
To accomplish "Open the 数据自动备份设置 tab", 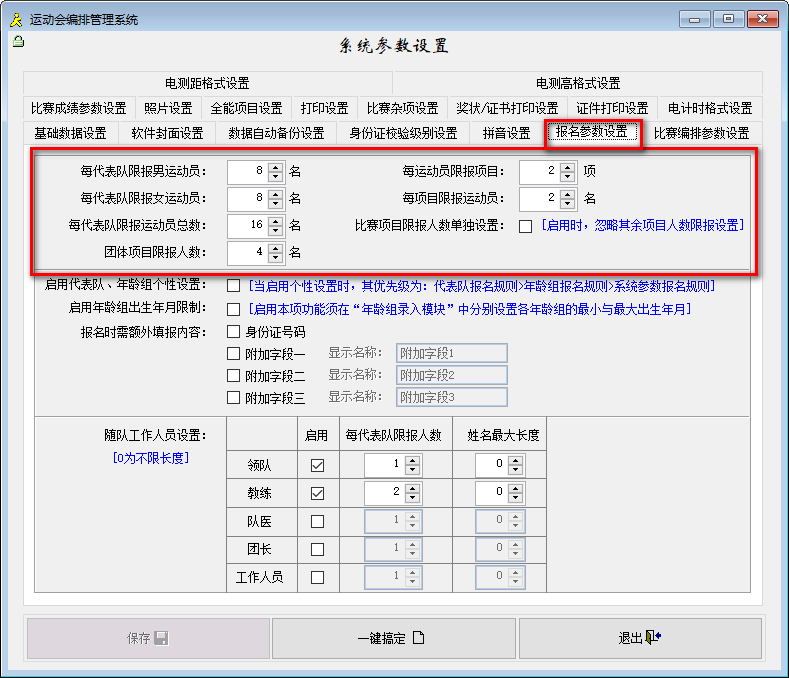I will coord(276,133).
